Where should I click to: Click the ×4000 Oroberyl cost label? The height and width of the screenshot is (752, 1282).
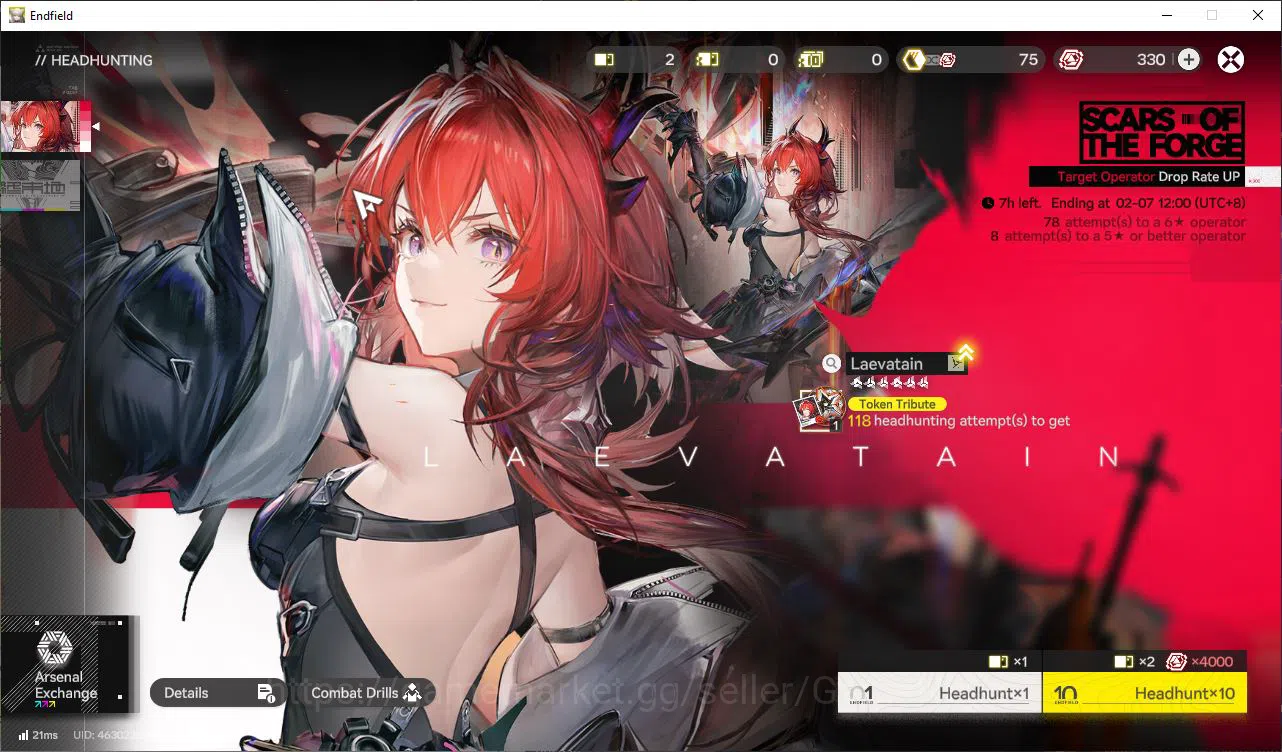pos(1200,662)
